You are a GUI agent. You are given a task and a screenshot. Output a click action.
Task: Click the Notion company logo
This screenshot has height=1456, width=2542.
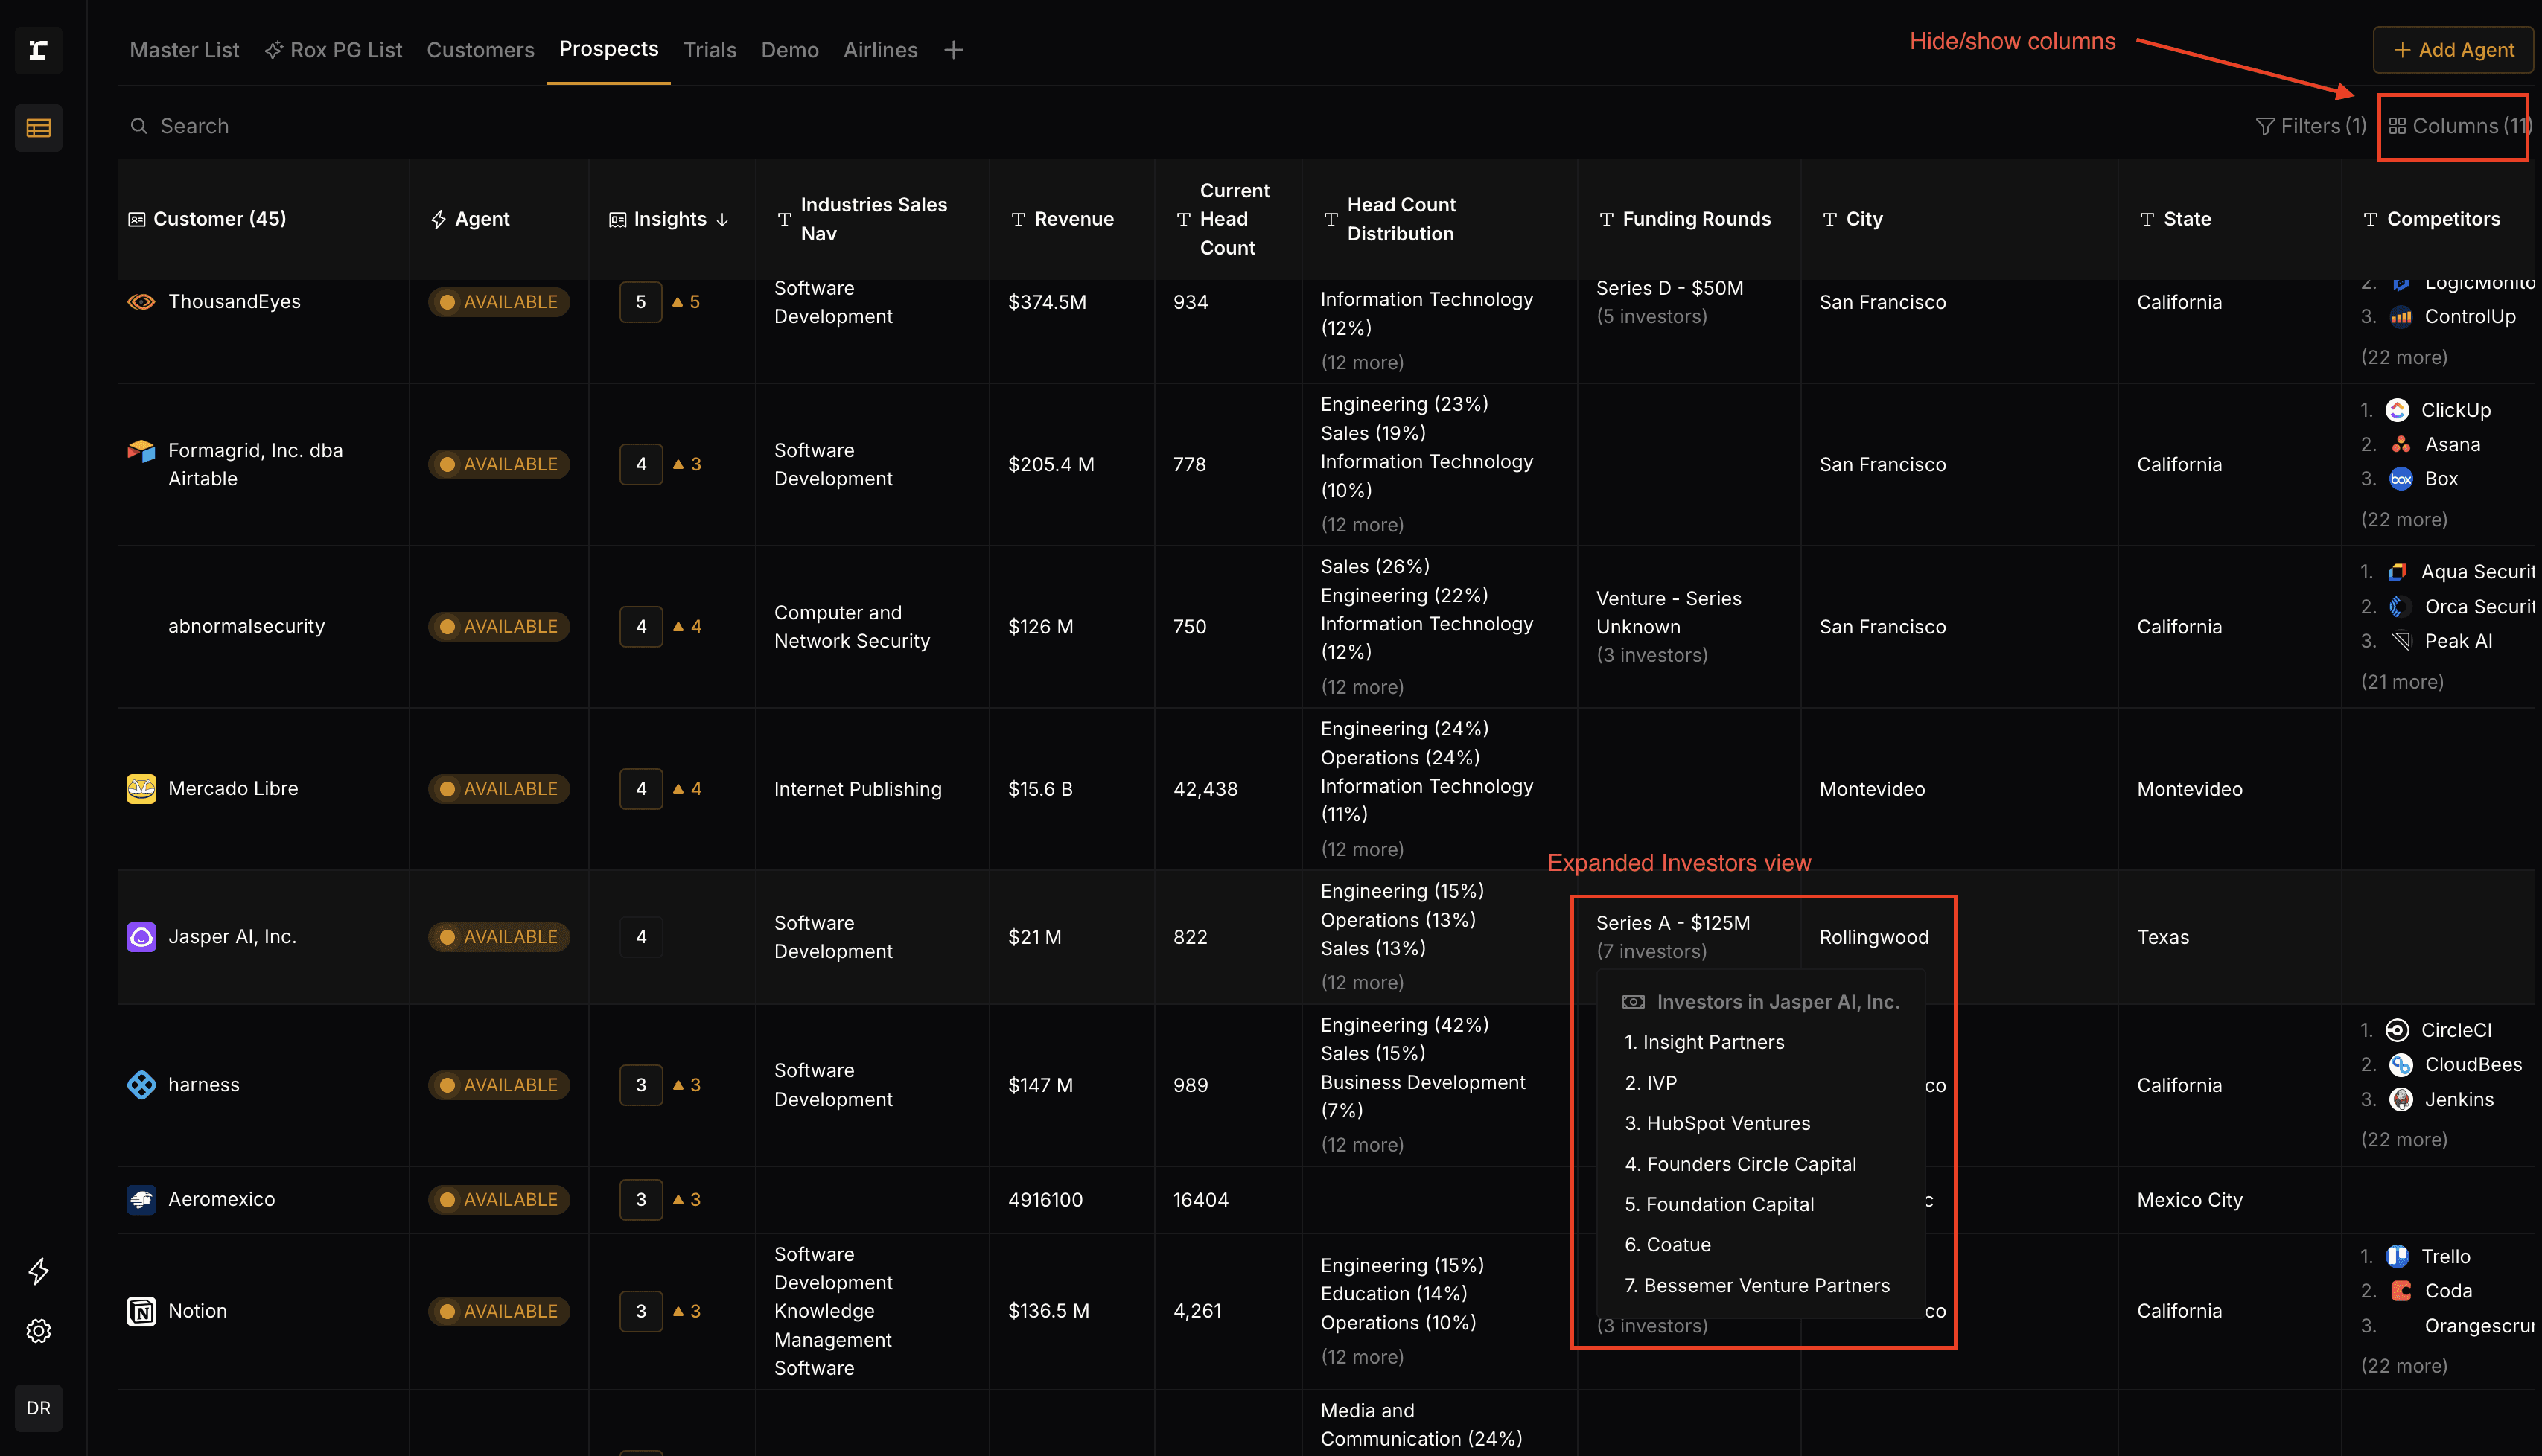[x=141, y=1311]
